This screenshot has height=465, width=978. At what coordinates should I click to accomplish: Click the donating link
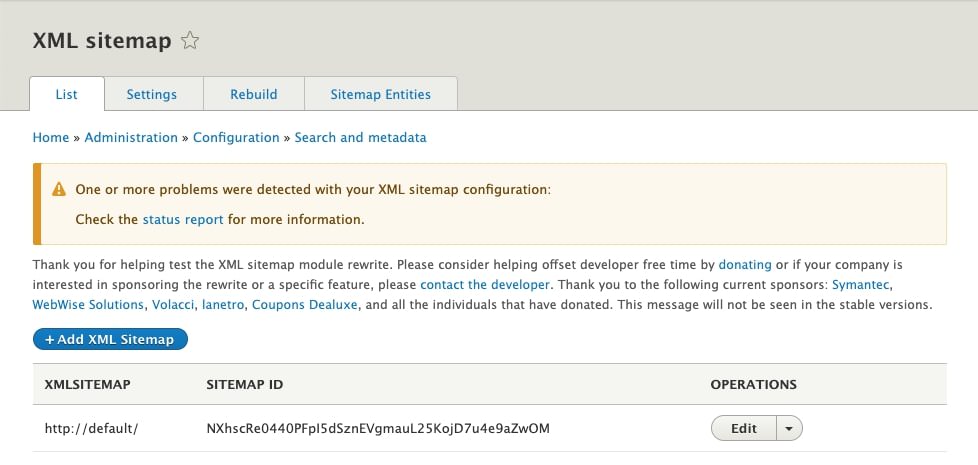pos(745,265)
